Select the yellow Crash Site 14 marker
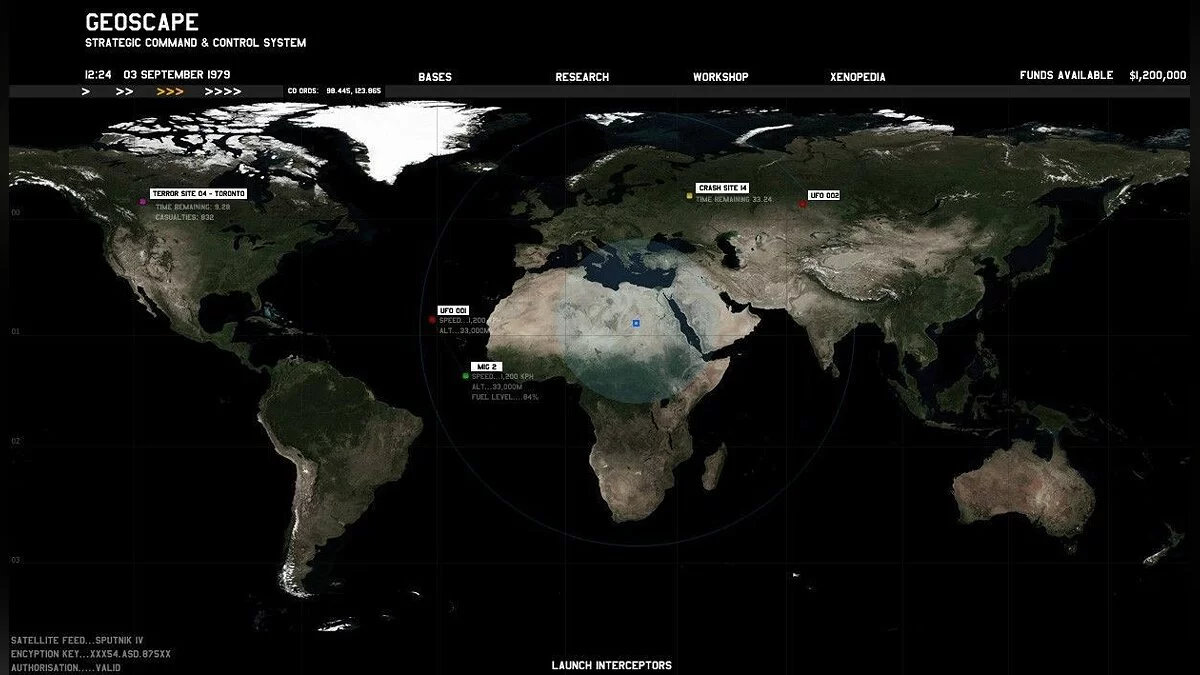The image size is (1200, 675). (689, 196)
